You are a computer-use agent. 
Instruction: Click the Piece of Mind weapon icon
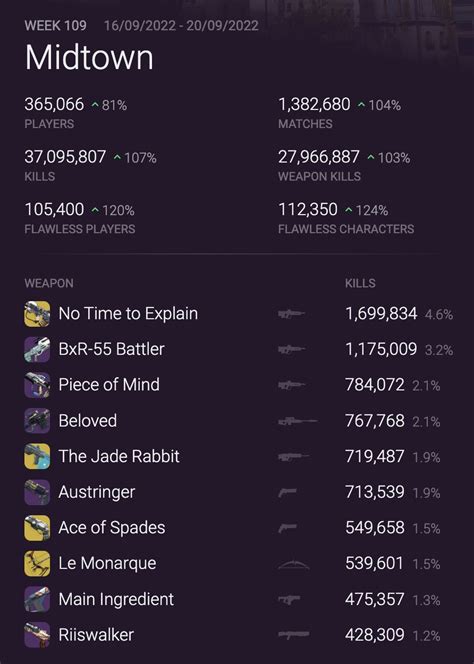[37, 385]
